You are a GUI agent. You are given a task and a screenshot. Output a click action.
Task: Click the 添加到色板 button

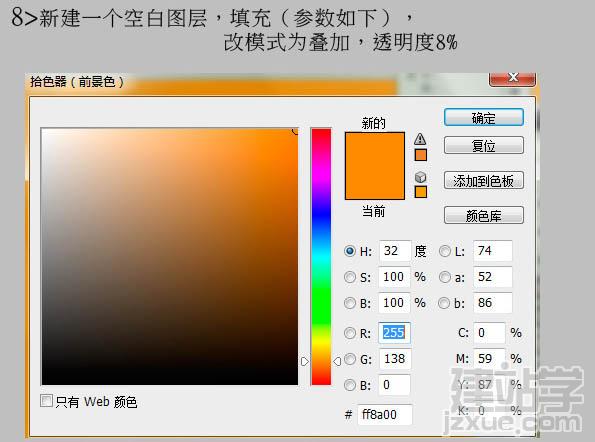(484, 181)
